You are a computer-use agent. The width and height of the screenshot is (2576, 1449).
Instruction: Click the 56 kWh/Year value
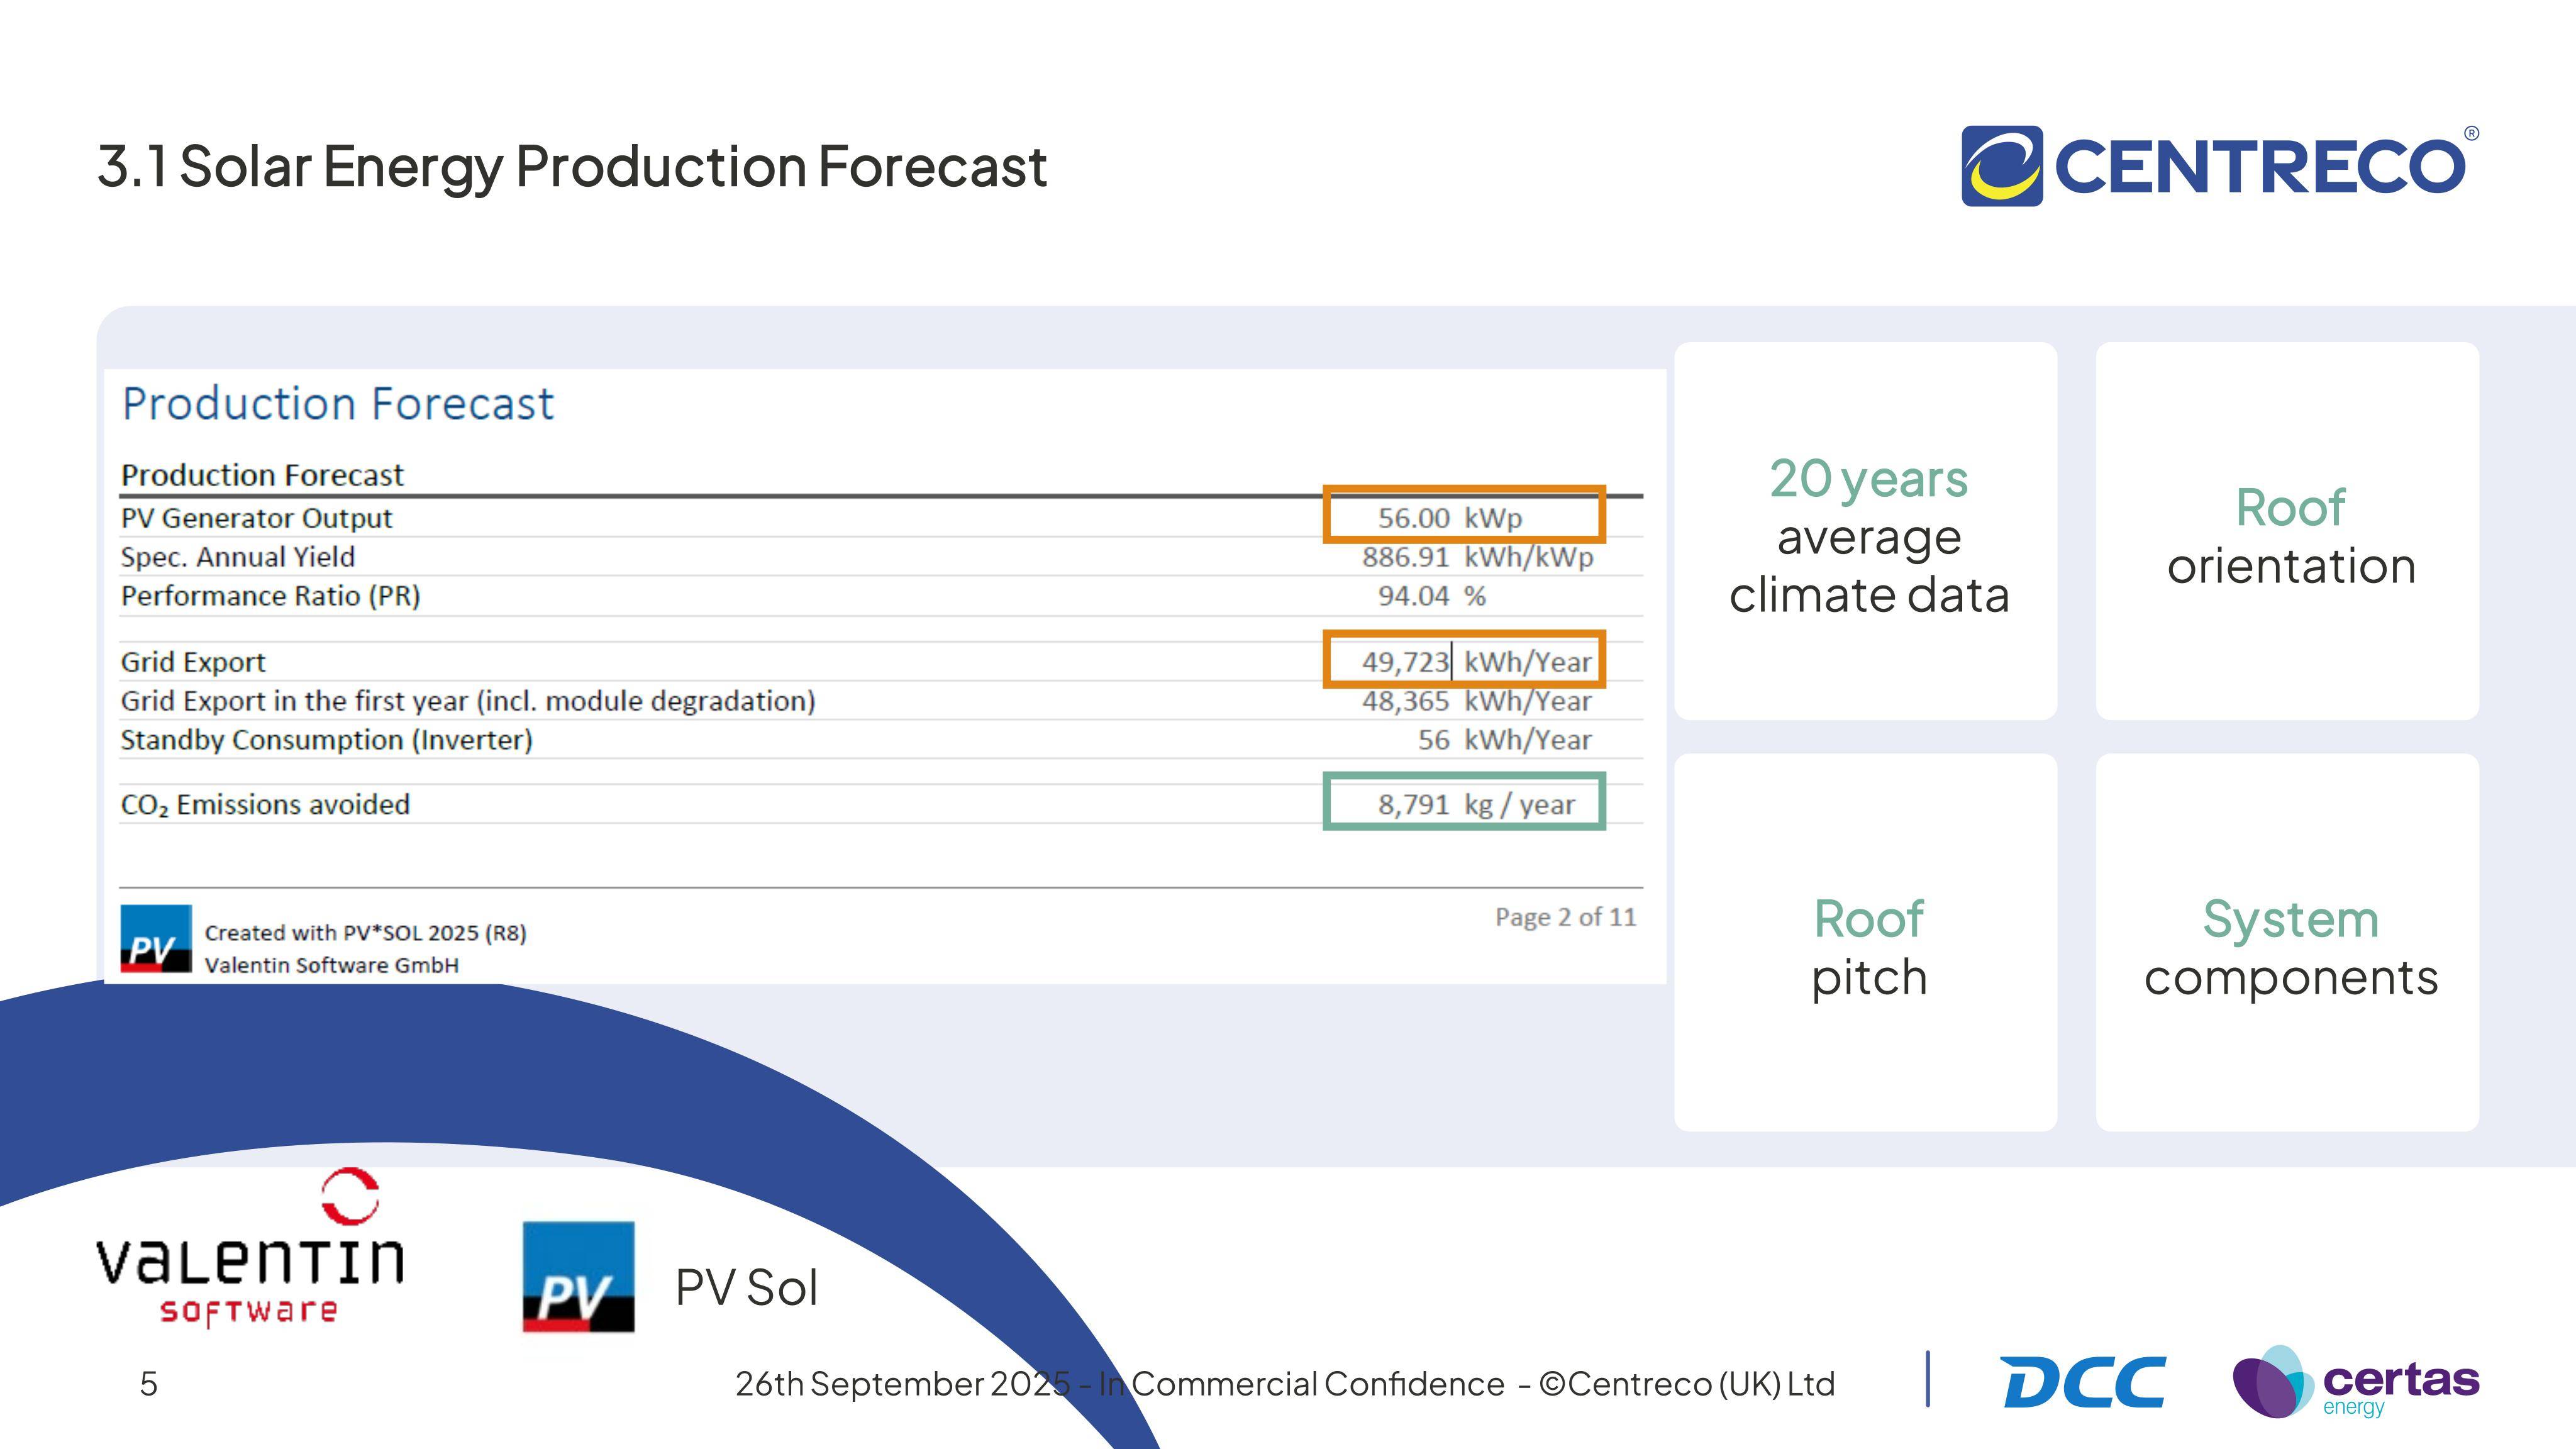(x=1505, y=740)
